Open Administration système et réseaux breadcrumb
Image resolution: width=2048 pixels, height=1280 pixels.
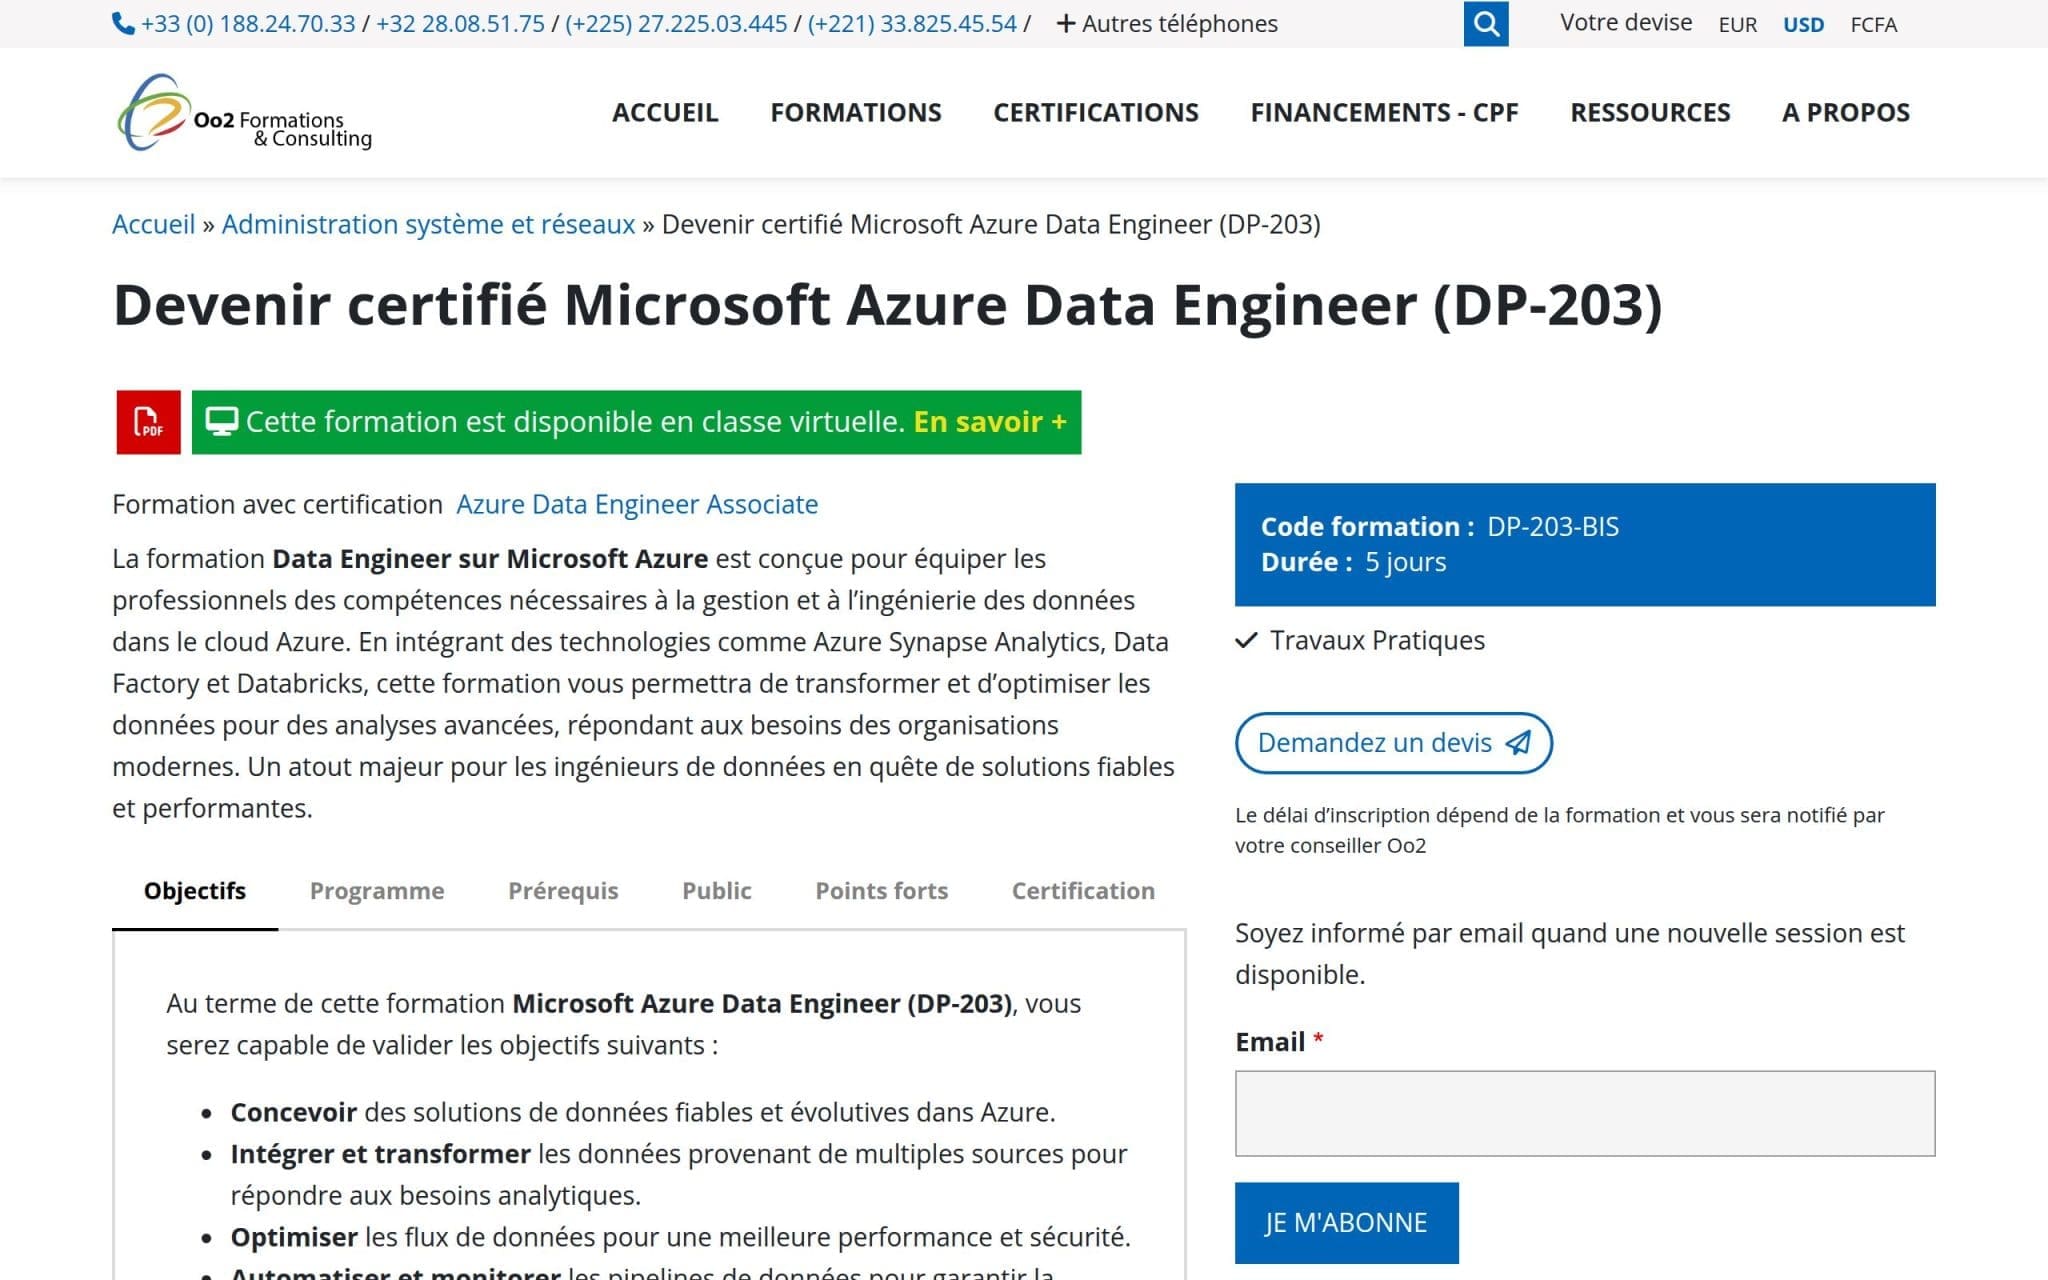pos(428,224)
